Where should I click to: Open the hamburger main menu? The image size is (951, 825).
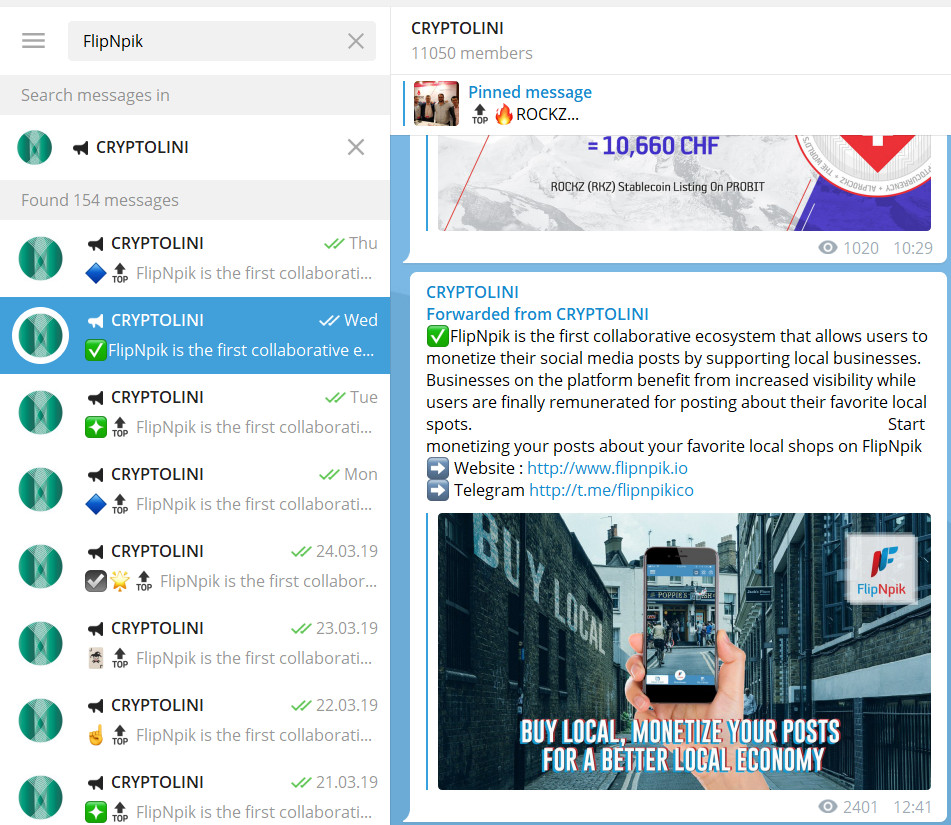(33, 41)
